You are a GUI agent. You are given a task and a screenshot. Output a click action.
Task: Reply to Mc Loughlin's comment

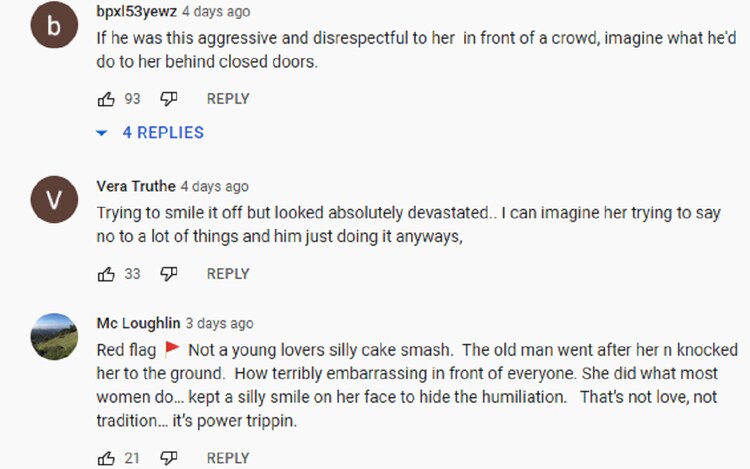pyautogui.click(x=227, y=458)
